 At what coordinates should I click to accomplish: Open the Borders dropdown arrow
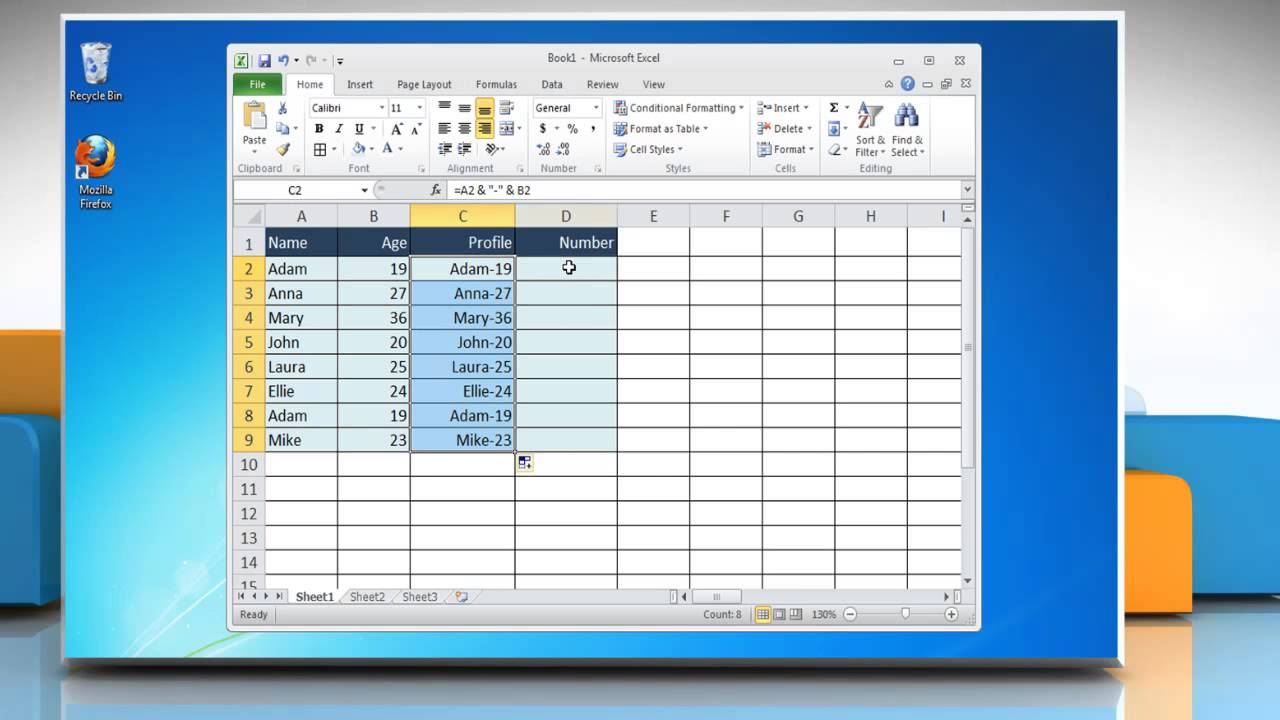[335, 149]
